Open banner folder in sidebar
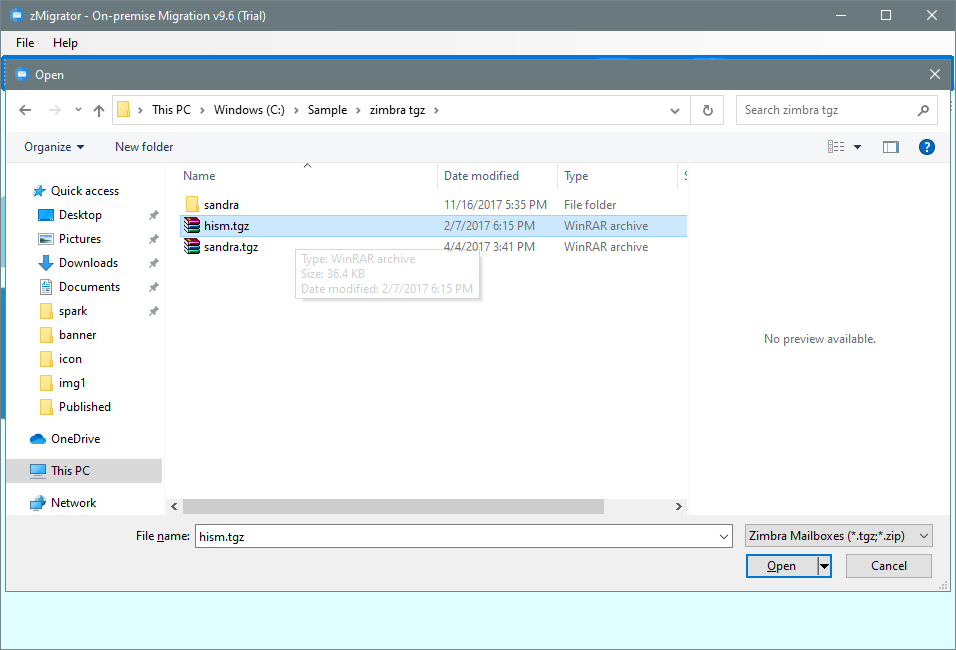The height and width of the screenshot is (650, 956). 77,335
